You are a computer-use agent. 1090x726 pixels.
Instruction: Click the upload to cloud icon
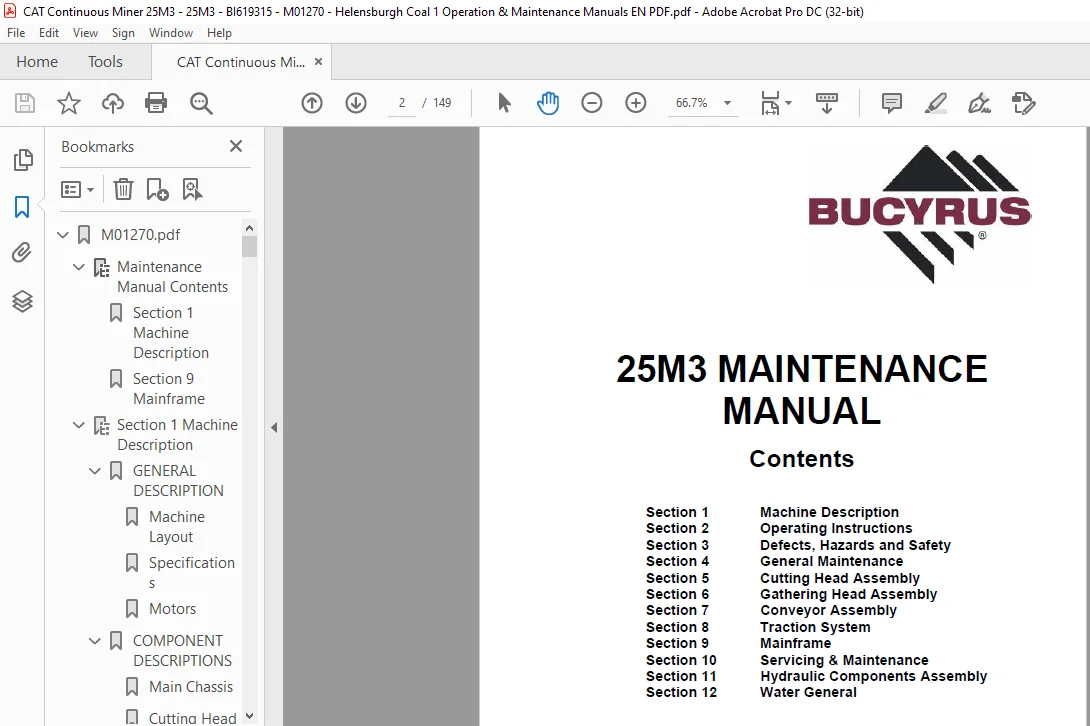pos(113,103)
